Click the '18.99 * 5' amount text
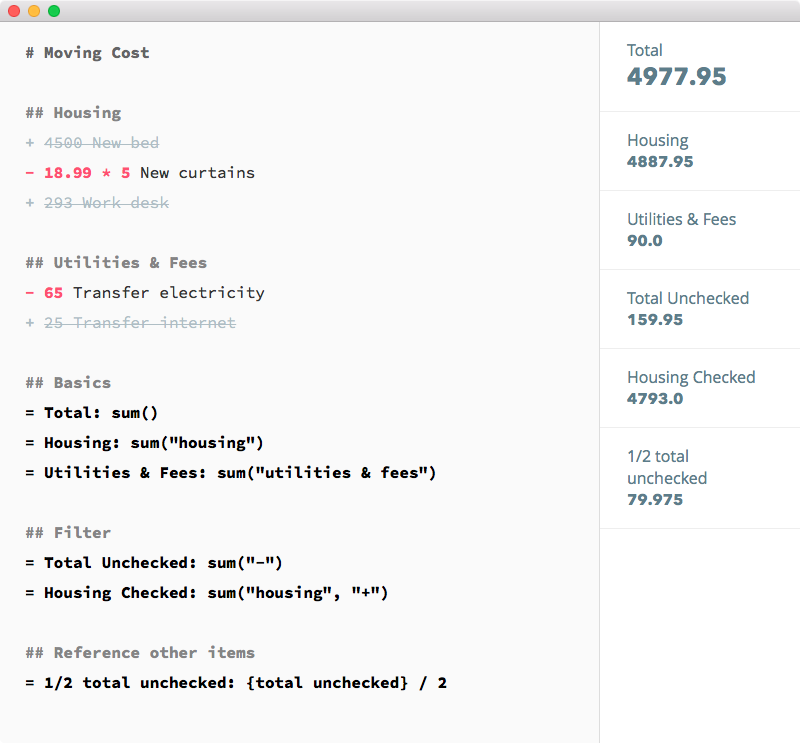800x743 pixels. [87, 173]
